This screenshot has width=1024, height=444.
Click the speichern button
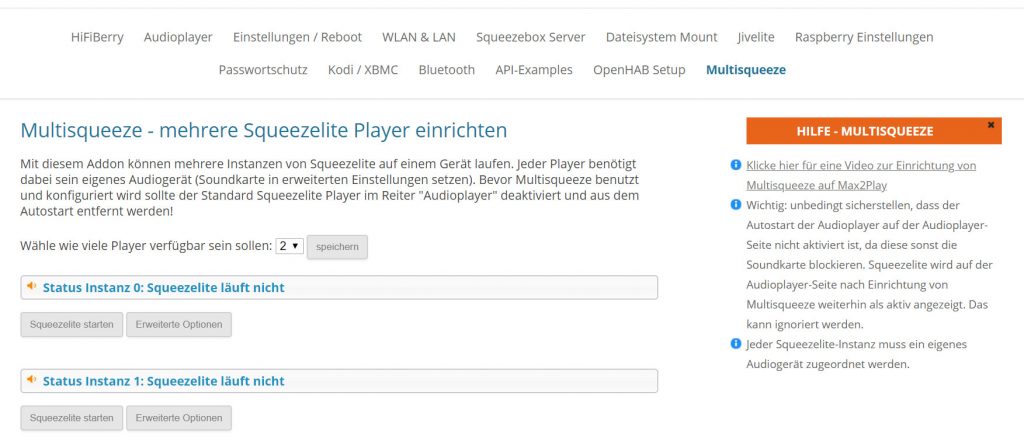point(337,247)
